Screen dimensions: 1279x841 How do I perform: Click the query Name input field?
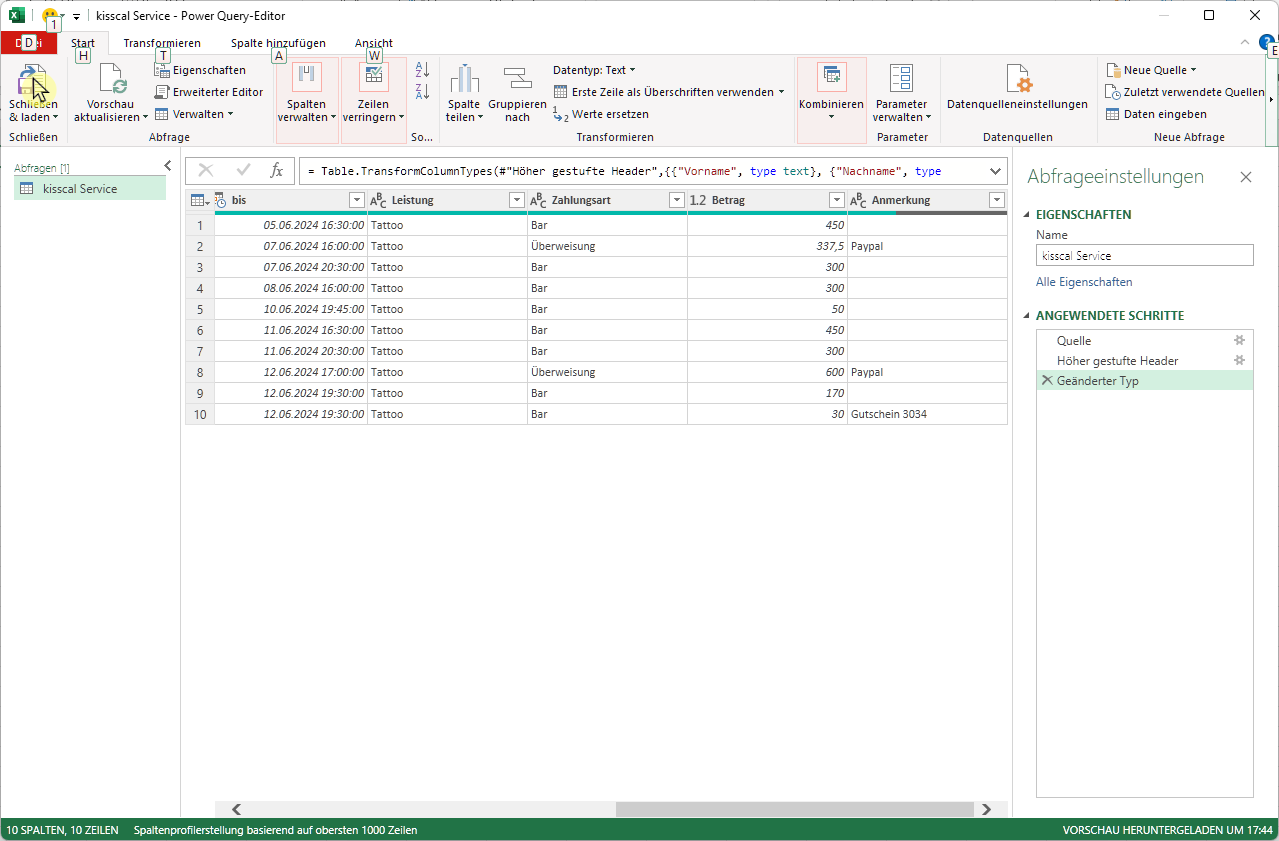[1144, 256]
